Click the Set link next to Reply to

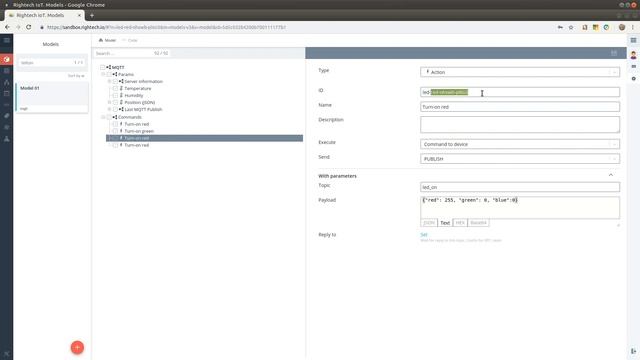coord(424,235)
